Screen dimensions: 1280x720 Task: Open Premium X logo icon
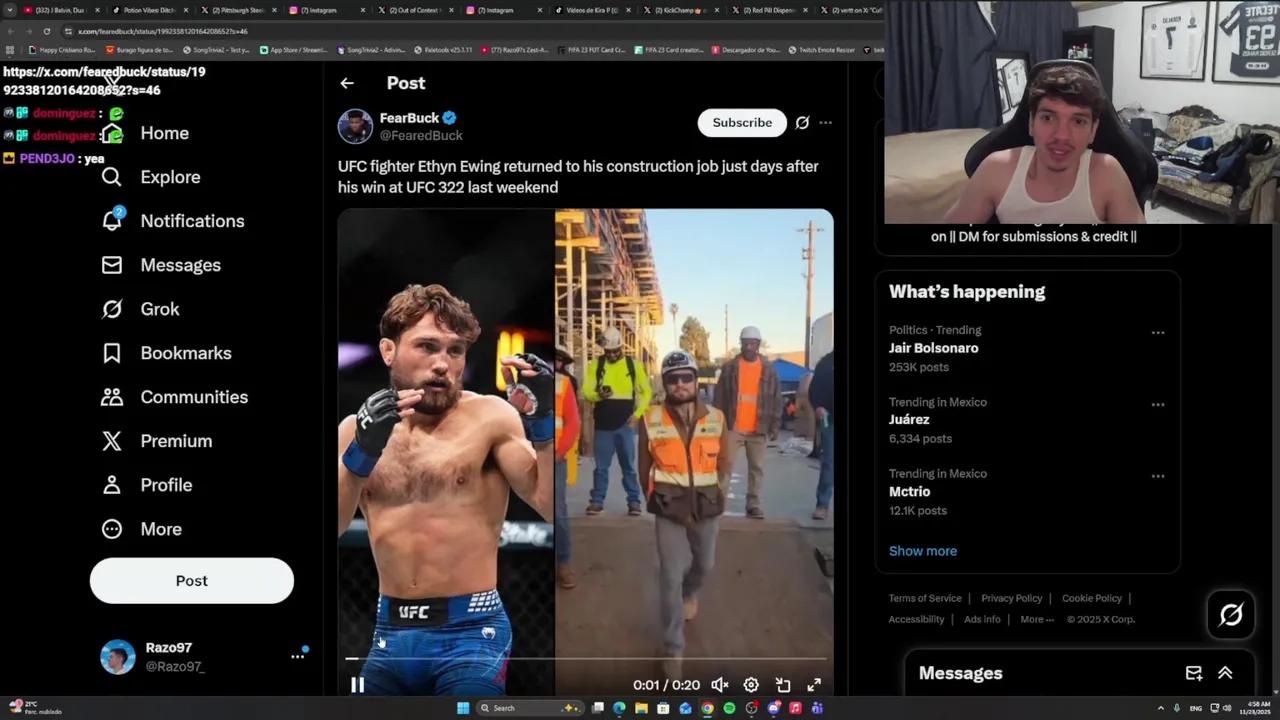[x=112, y=441]
